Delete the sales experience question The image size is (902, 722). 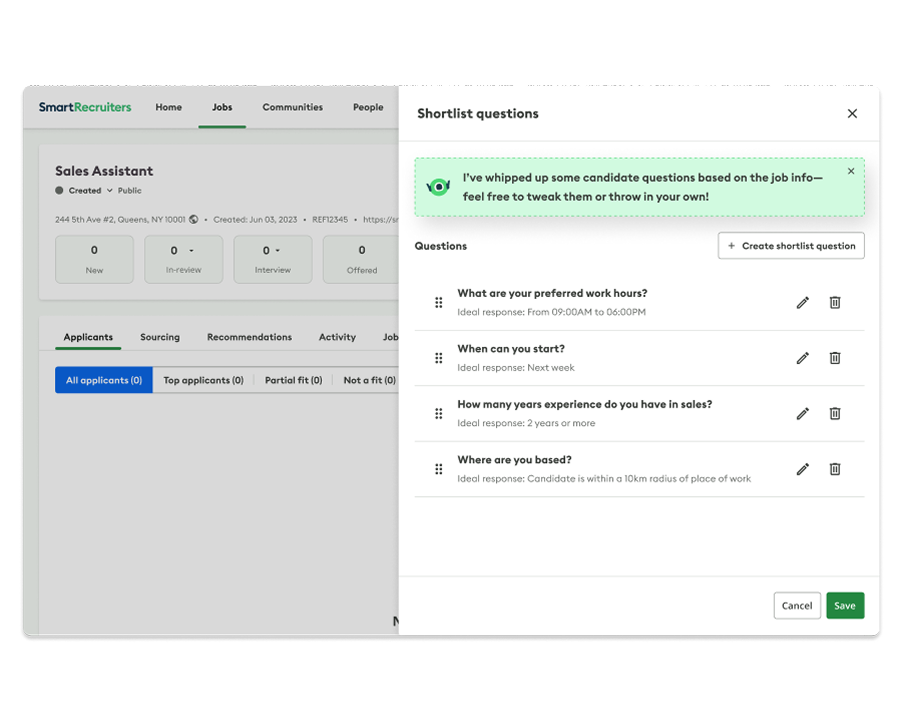click(x=835, y=413)
